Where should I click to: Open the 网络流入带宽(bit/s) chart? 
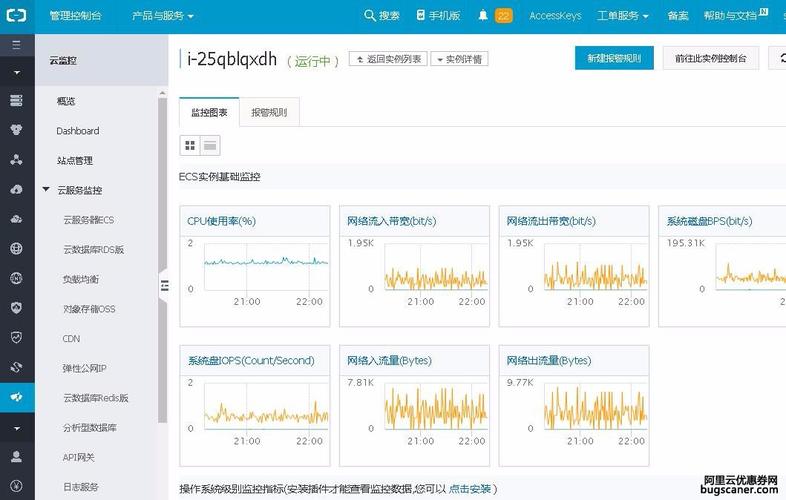coord(415,266)
